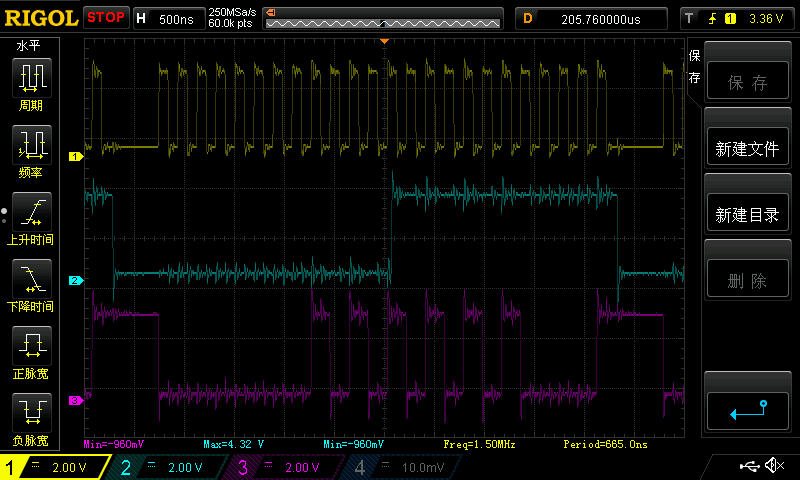Select the rise time (上升时间) icon
The height and width of the screenshot is (480, 800).
[x=32, y=212]
